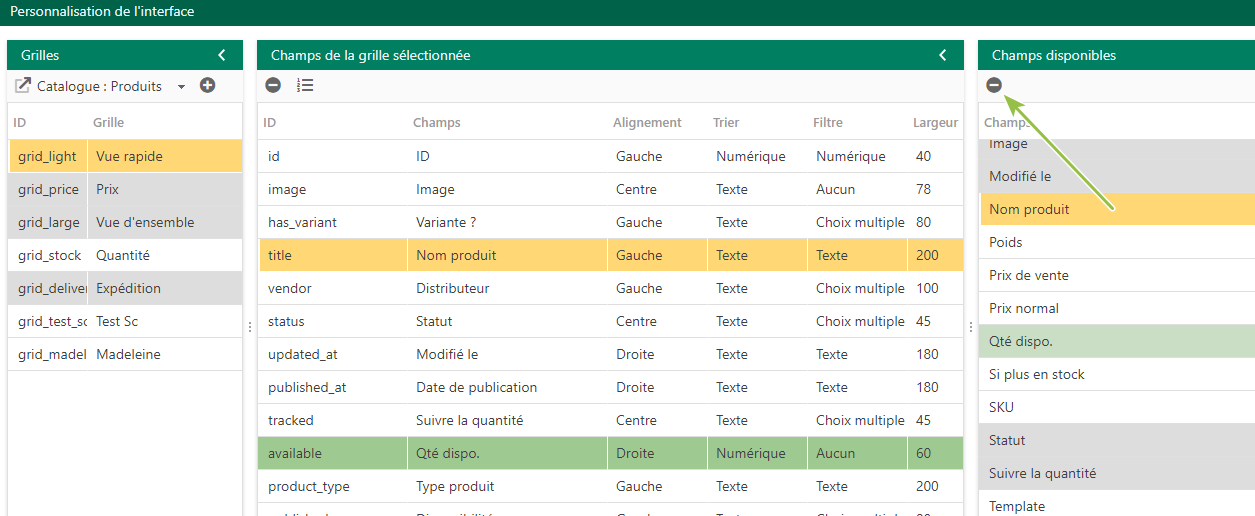This screenshot has height=516, width=1255.
Task: Click the add grid plus icon
Action: pyautogui.click(x=208, y=86)
